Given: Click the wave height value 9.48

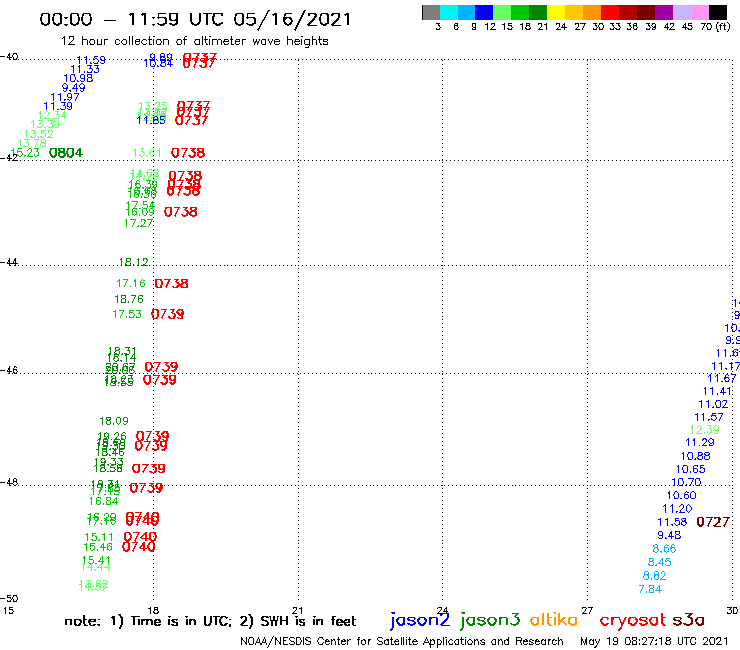Looking at the screenshot, I should [x=669, y=535].
